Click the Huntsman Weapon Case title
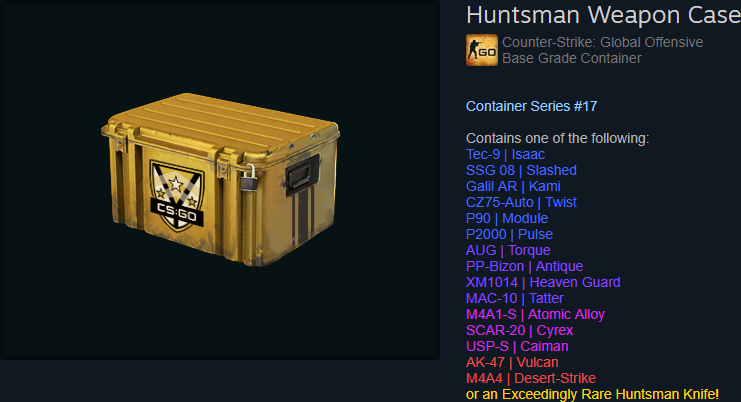The image size is (741, 402). pyautogui.click(x=603, y=15)
